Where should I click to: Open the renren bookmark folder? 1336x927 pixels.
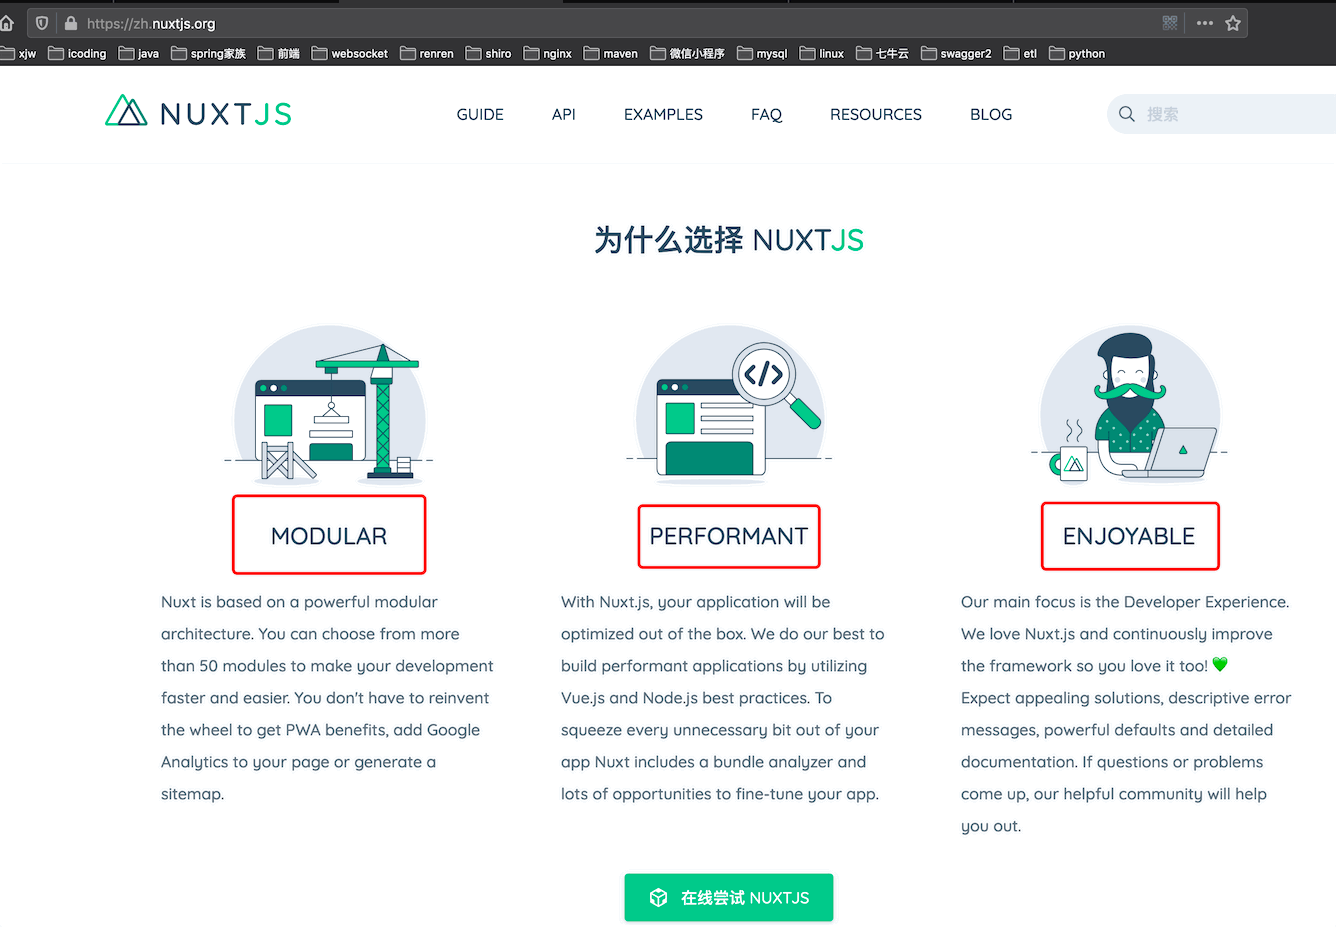(427, 54)
